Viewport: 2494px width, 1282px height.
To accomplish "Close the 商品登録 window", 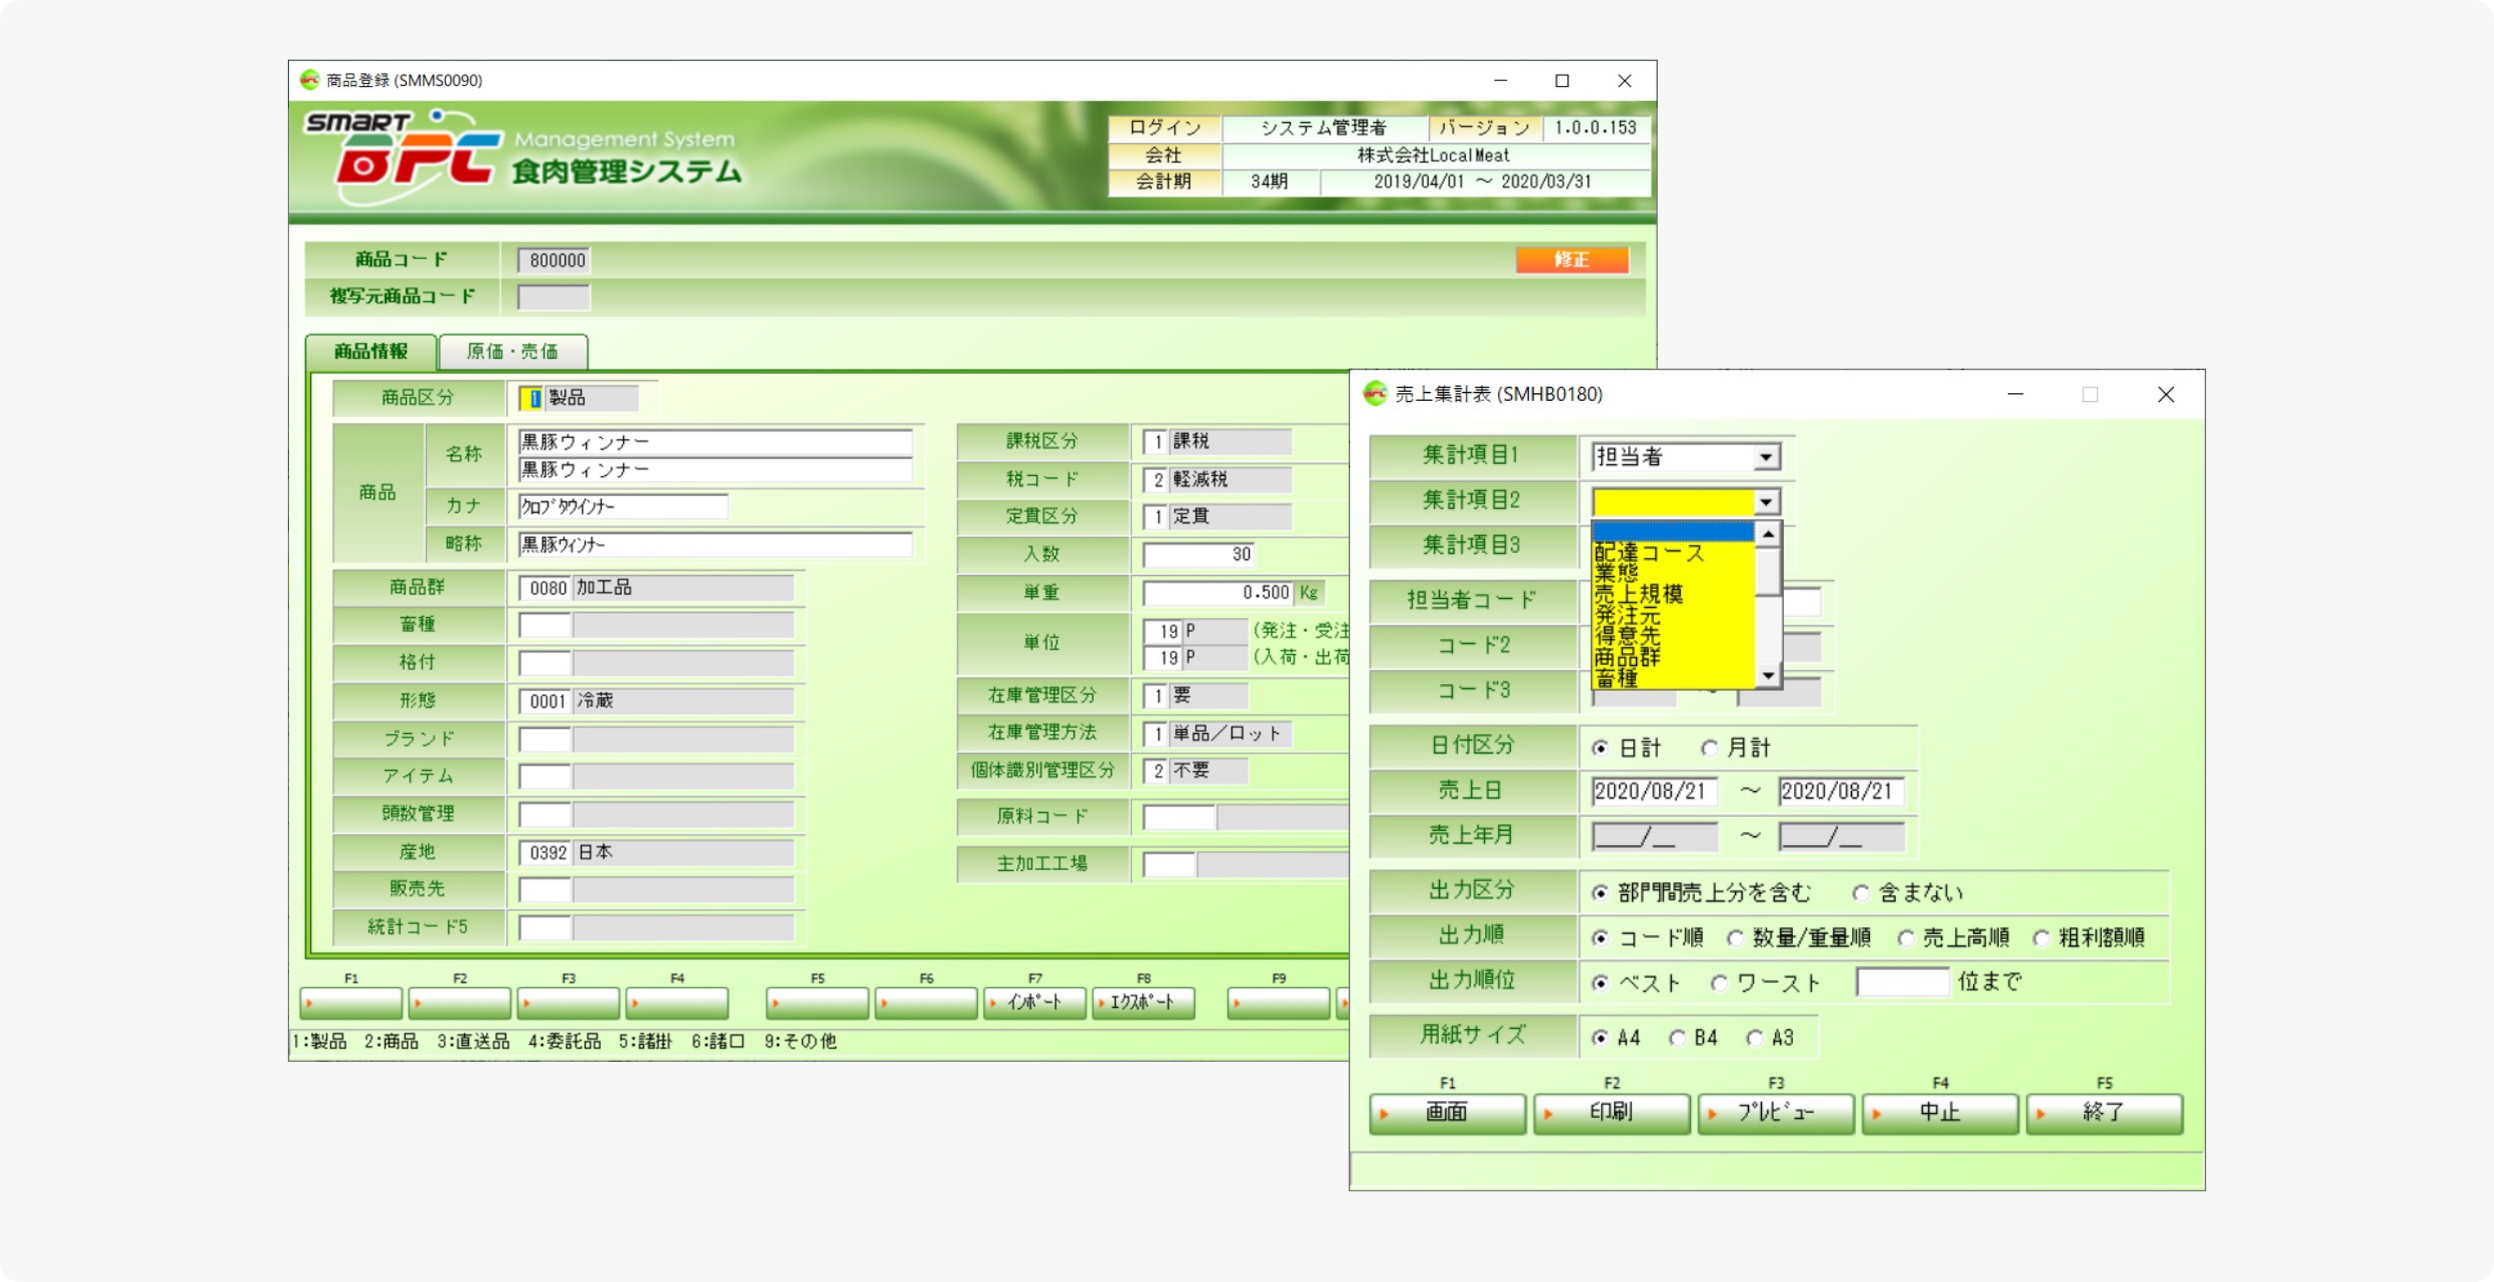I will 1624,80.
